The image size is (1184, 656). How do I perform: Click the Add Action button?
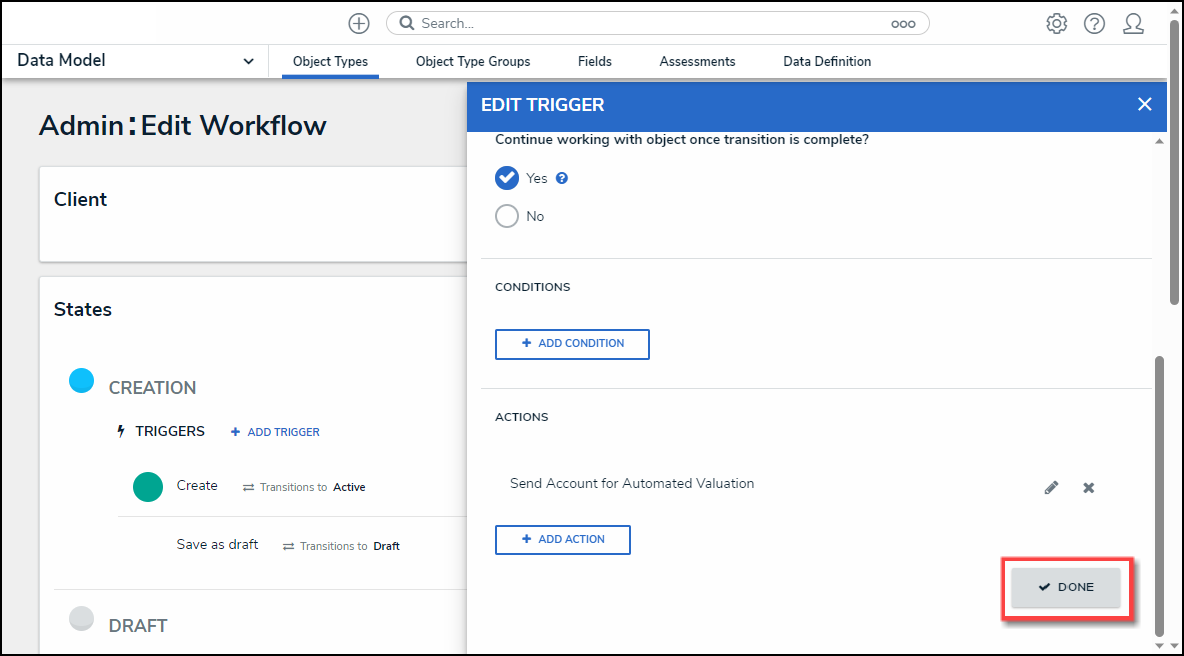[x=563, y=540]
